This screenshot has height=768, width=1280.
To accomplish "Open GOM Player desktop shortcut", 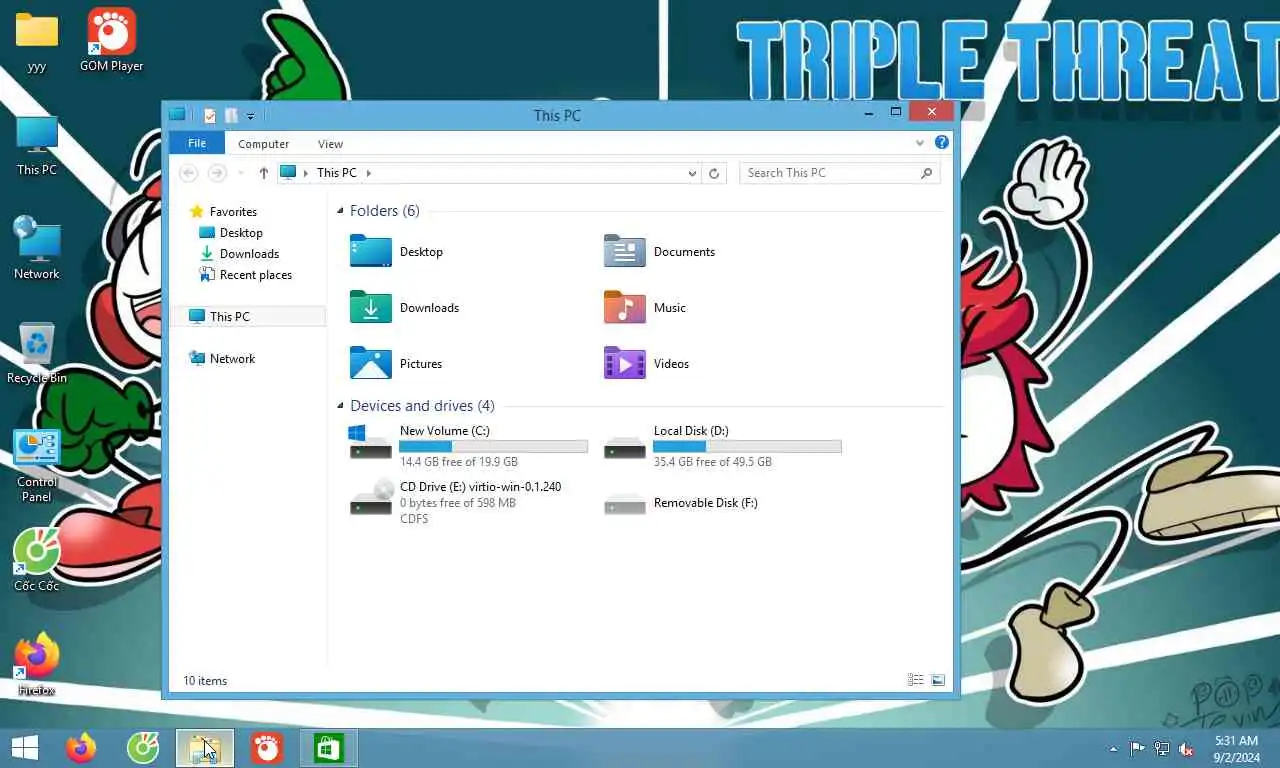I will [111, 41].
